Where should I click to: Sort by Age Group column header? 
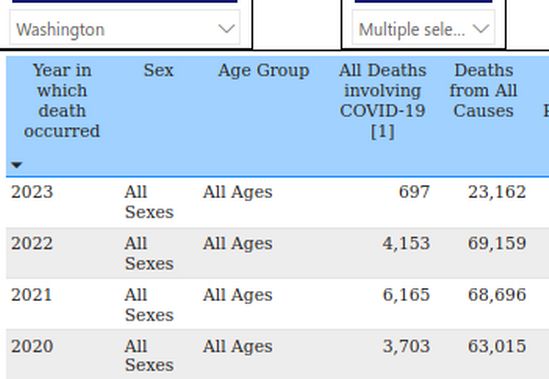(264, 71)
